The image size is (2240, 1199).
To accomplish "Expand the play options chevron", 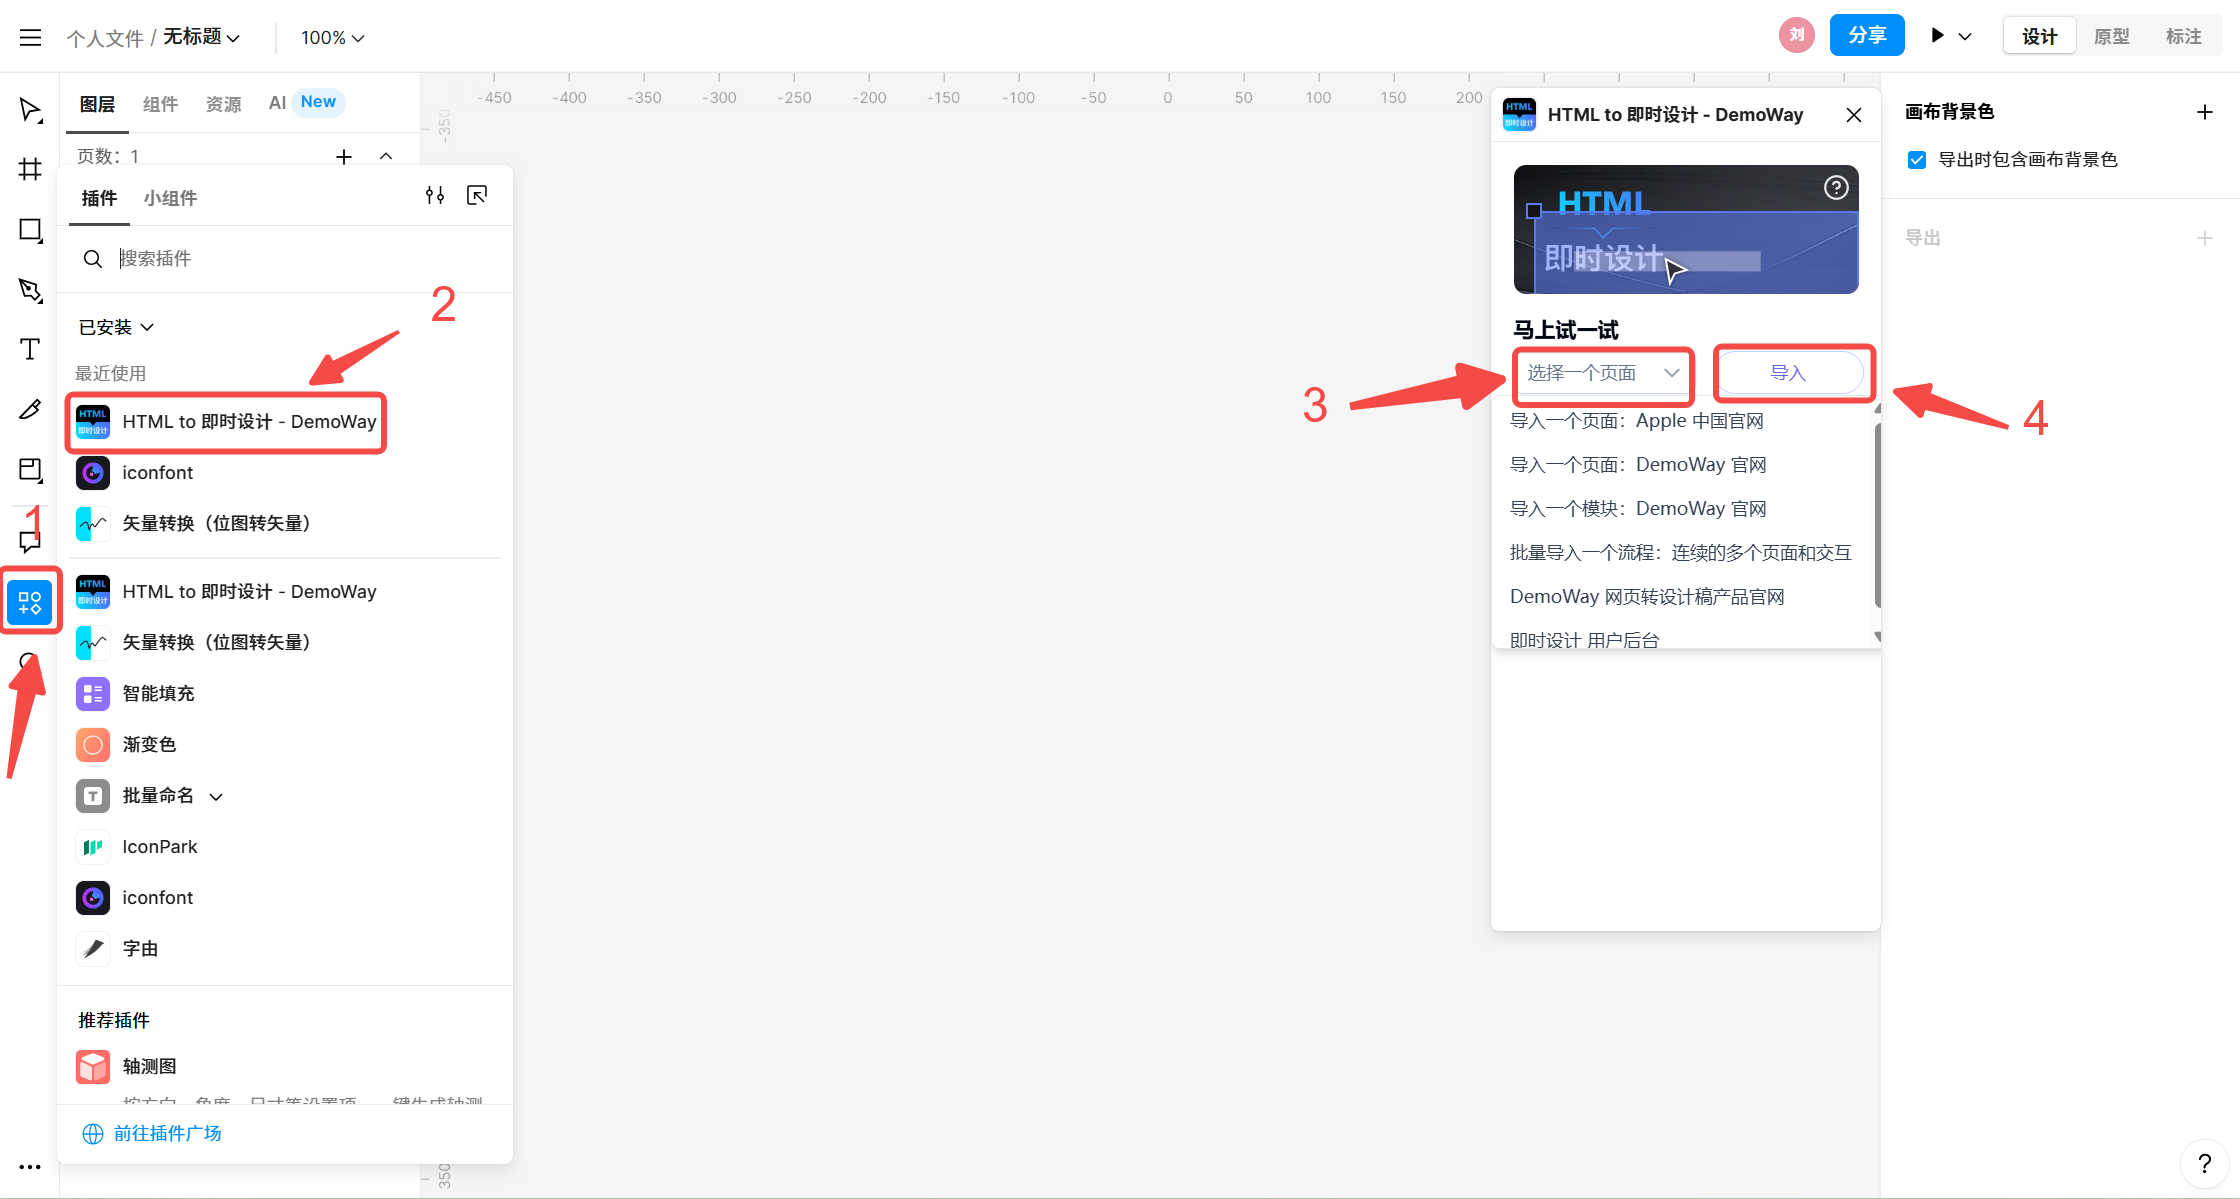I will coord(1965,37).
